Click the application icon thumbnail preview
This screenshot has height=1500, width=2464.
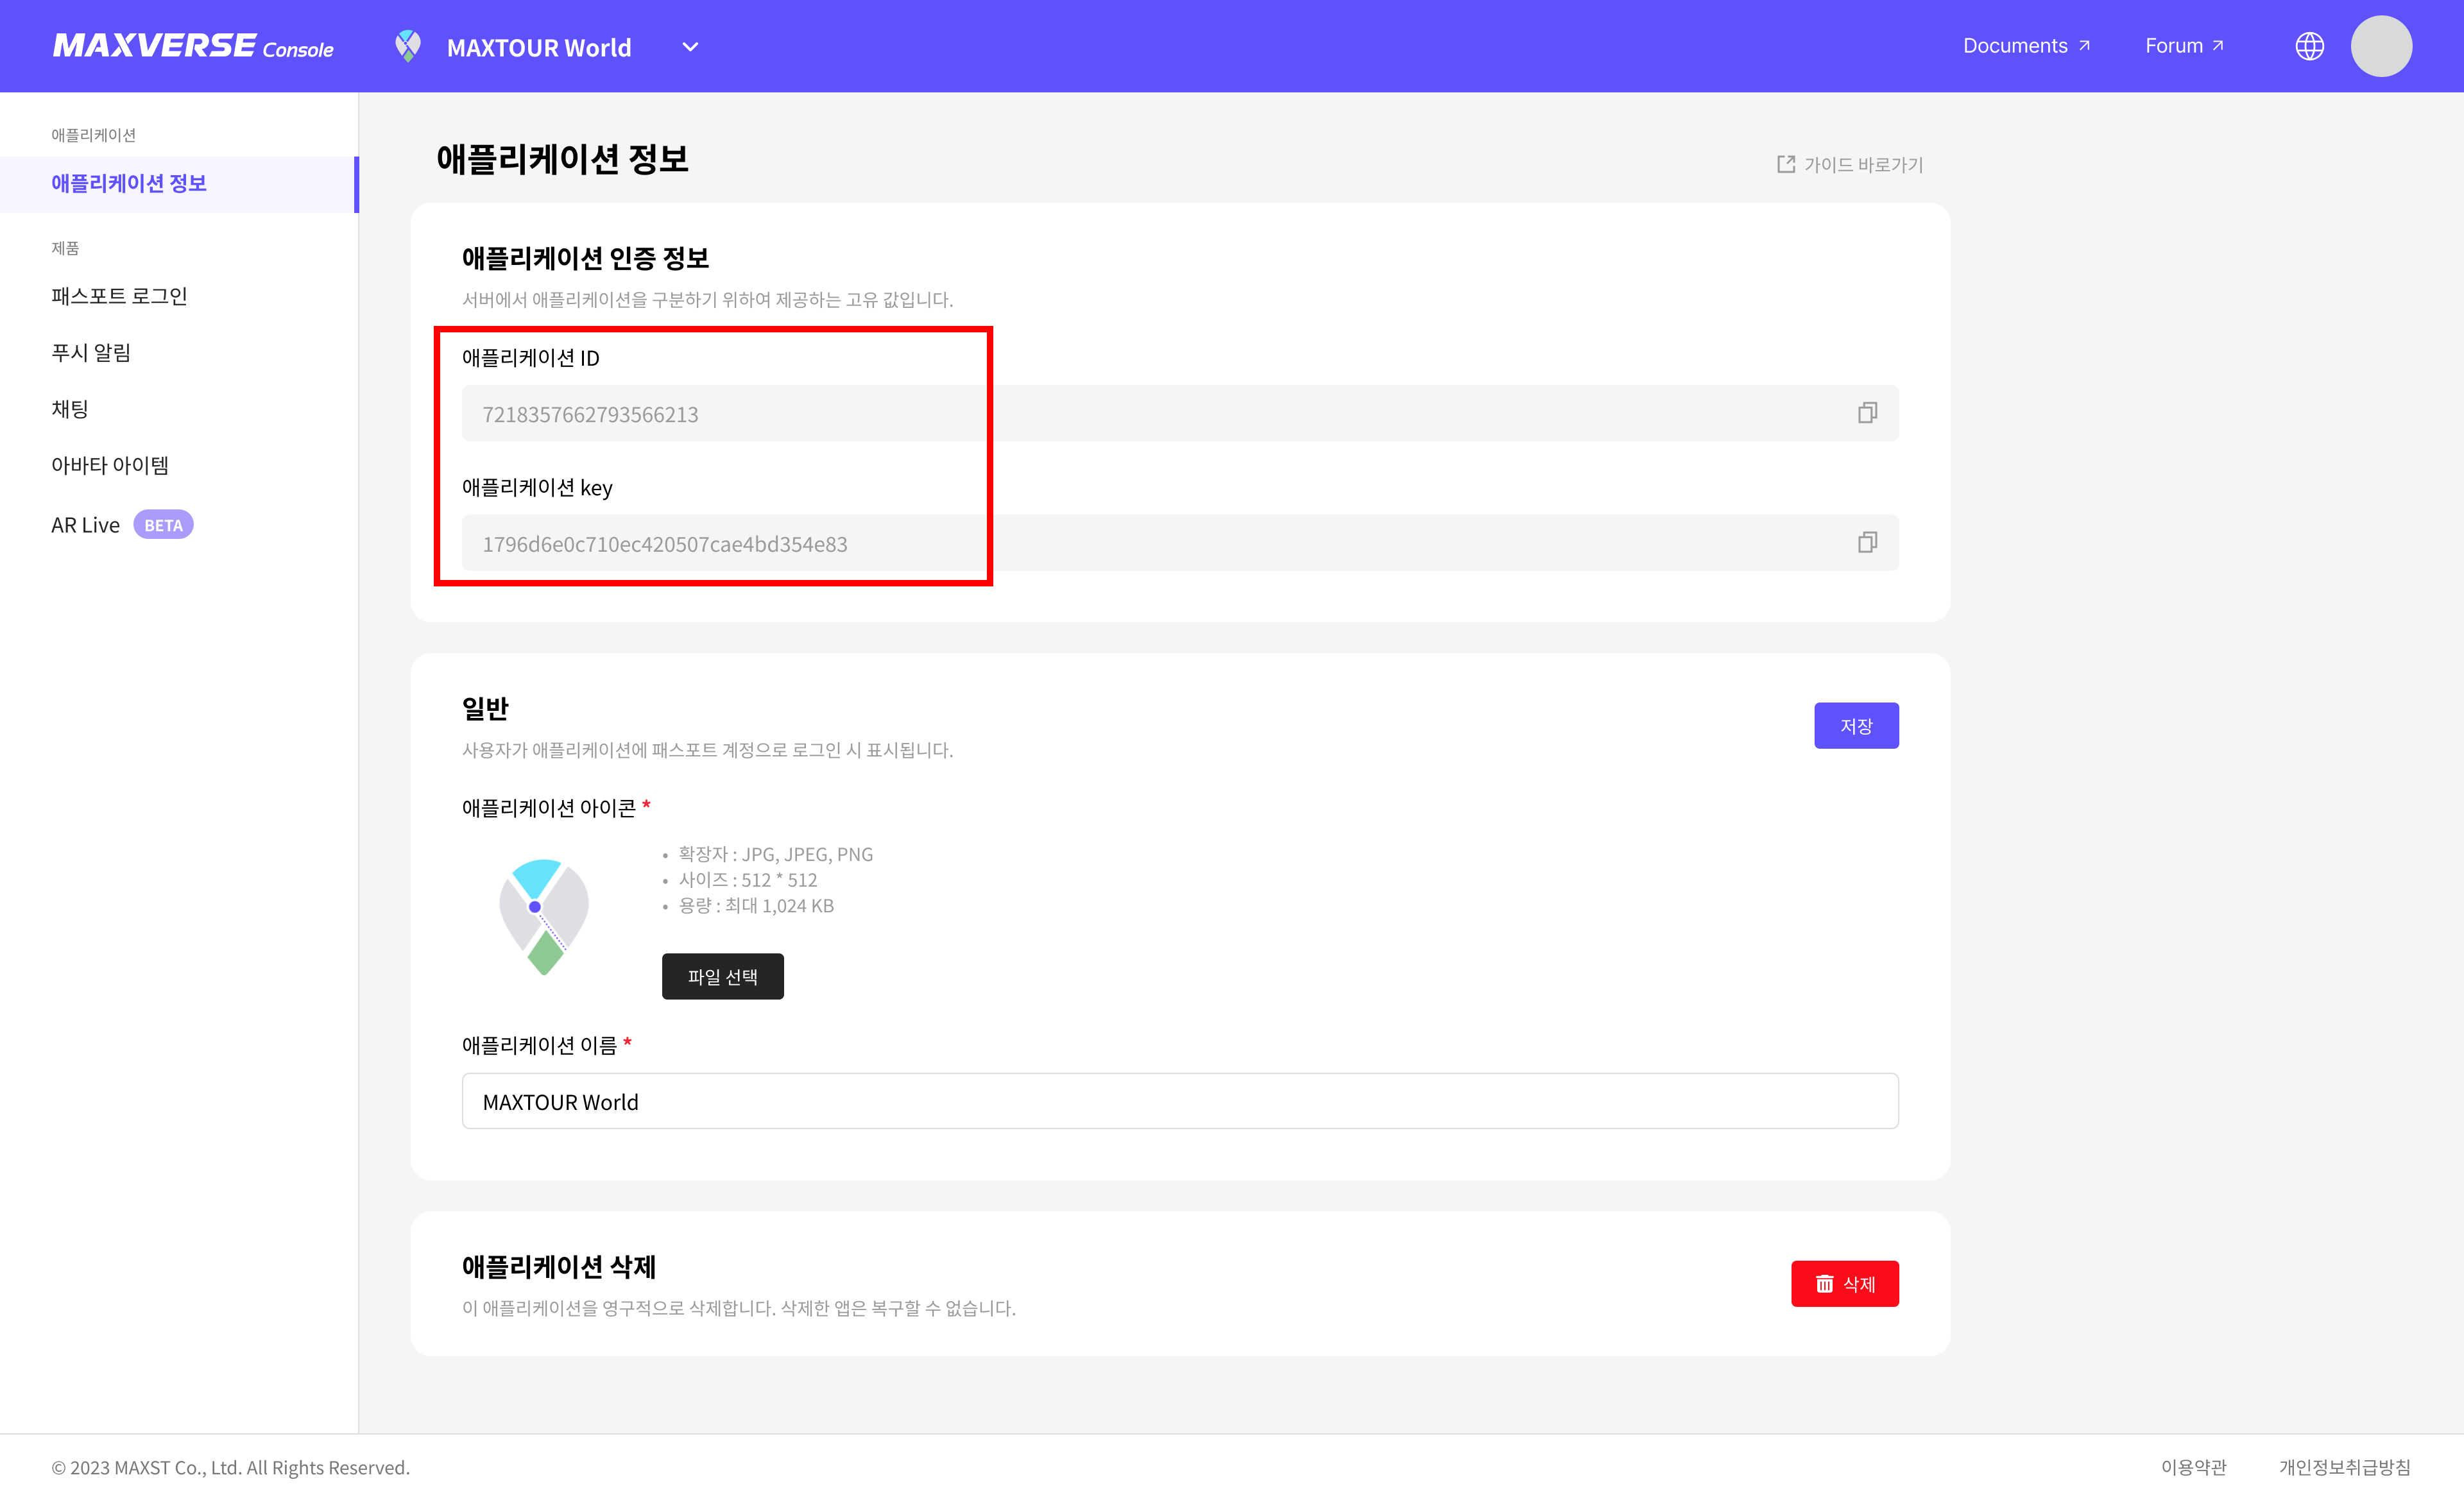[x=544, y=916]
